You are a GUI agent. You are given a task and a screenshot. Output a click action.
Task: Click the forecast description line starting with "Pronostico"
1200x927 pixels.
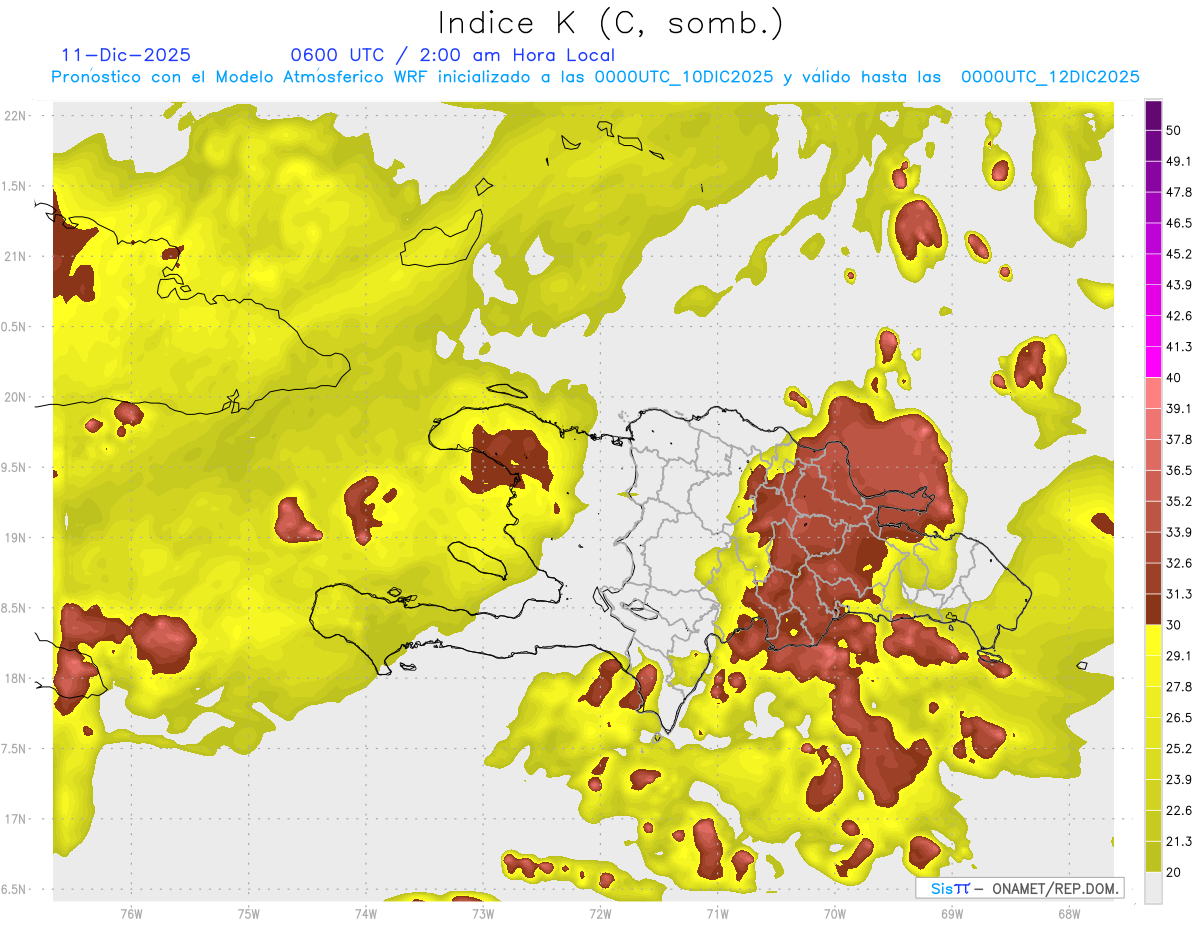tap(596, 77)
